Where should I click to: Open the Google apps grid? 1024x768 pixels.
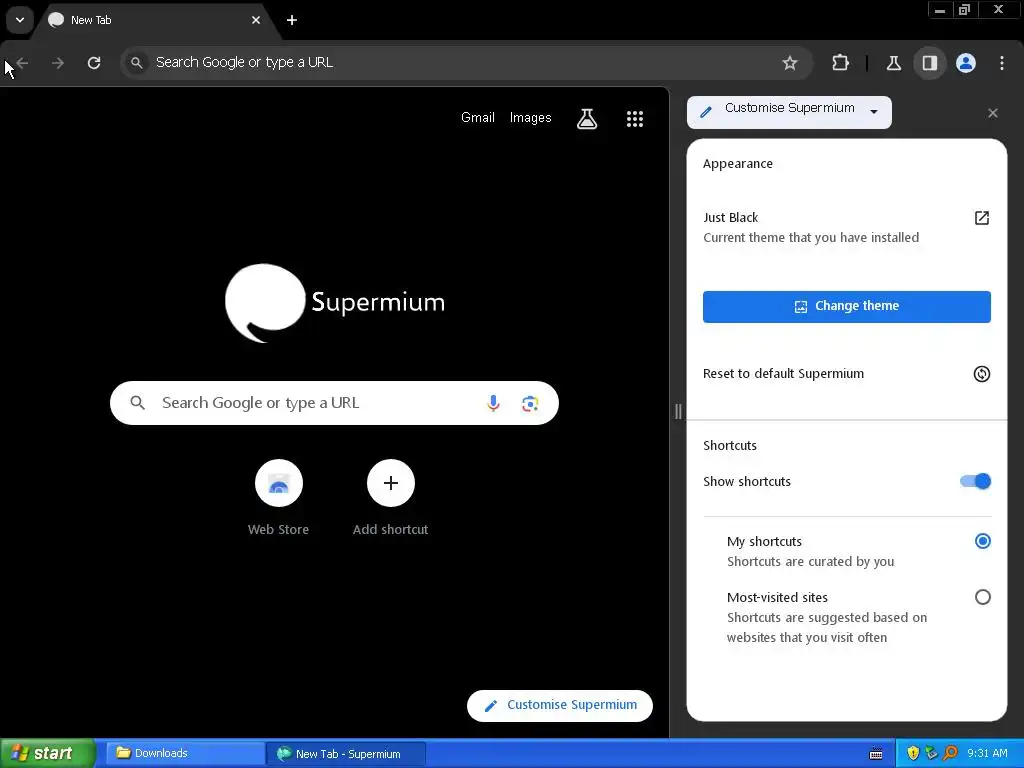click(x=635, y=118)
